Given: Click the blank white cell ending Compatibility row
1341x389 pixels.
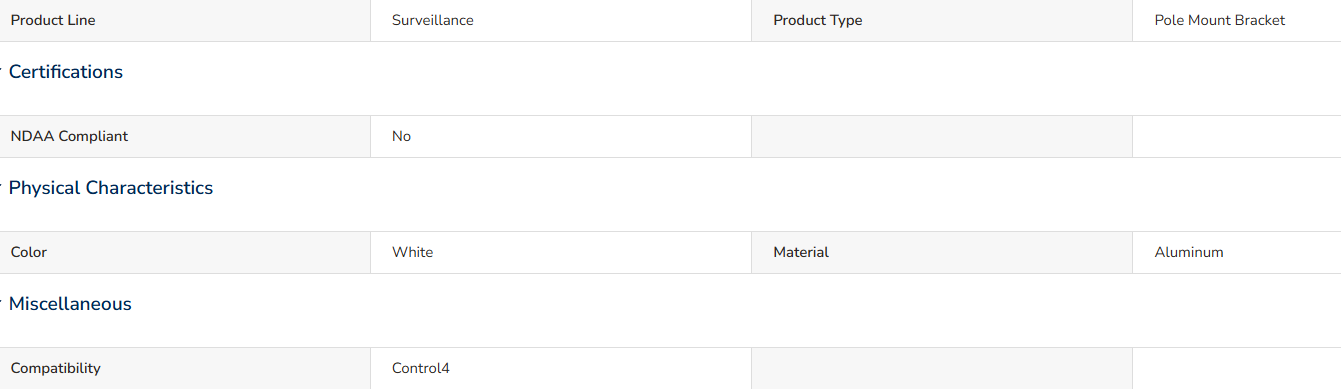Looking at the screenshot, I should click(1237, 368).
